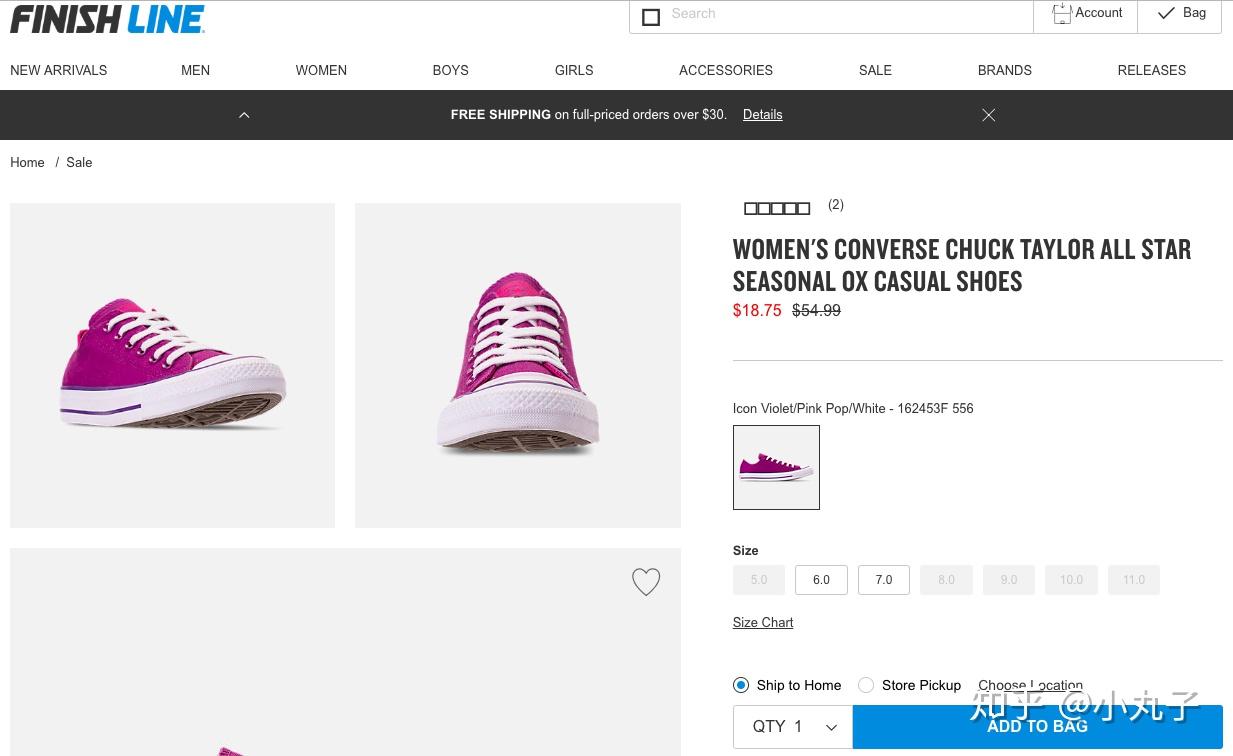Choose size 7.0

click(884, 580)
